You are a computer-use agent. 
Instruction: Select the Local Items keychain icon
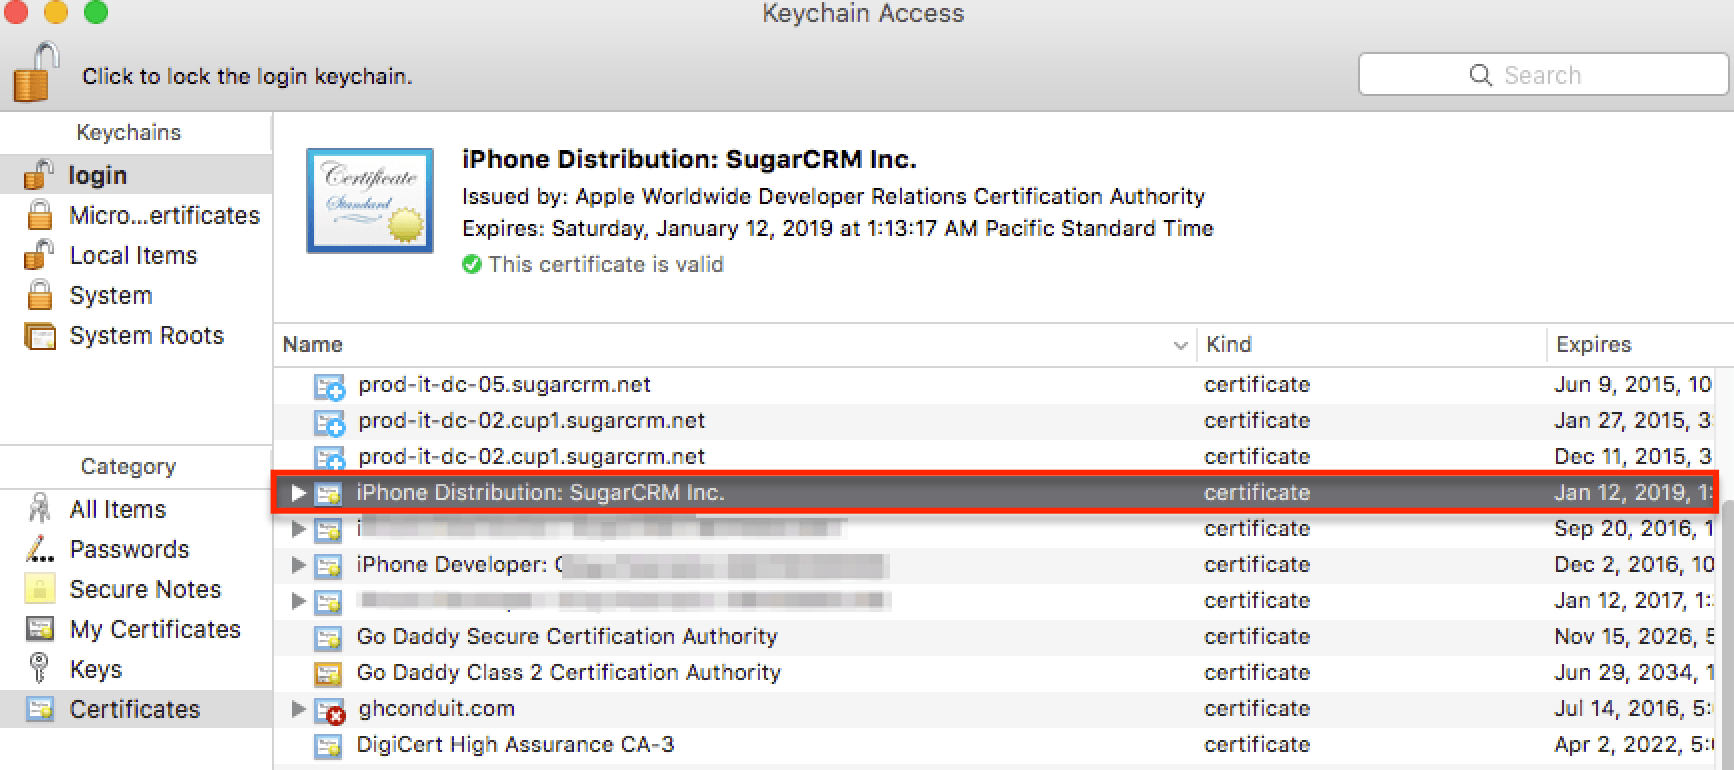(38, 255)
